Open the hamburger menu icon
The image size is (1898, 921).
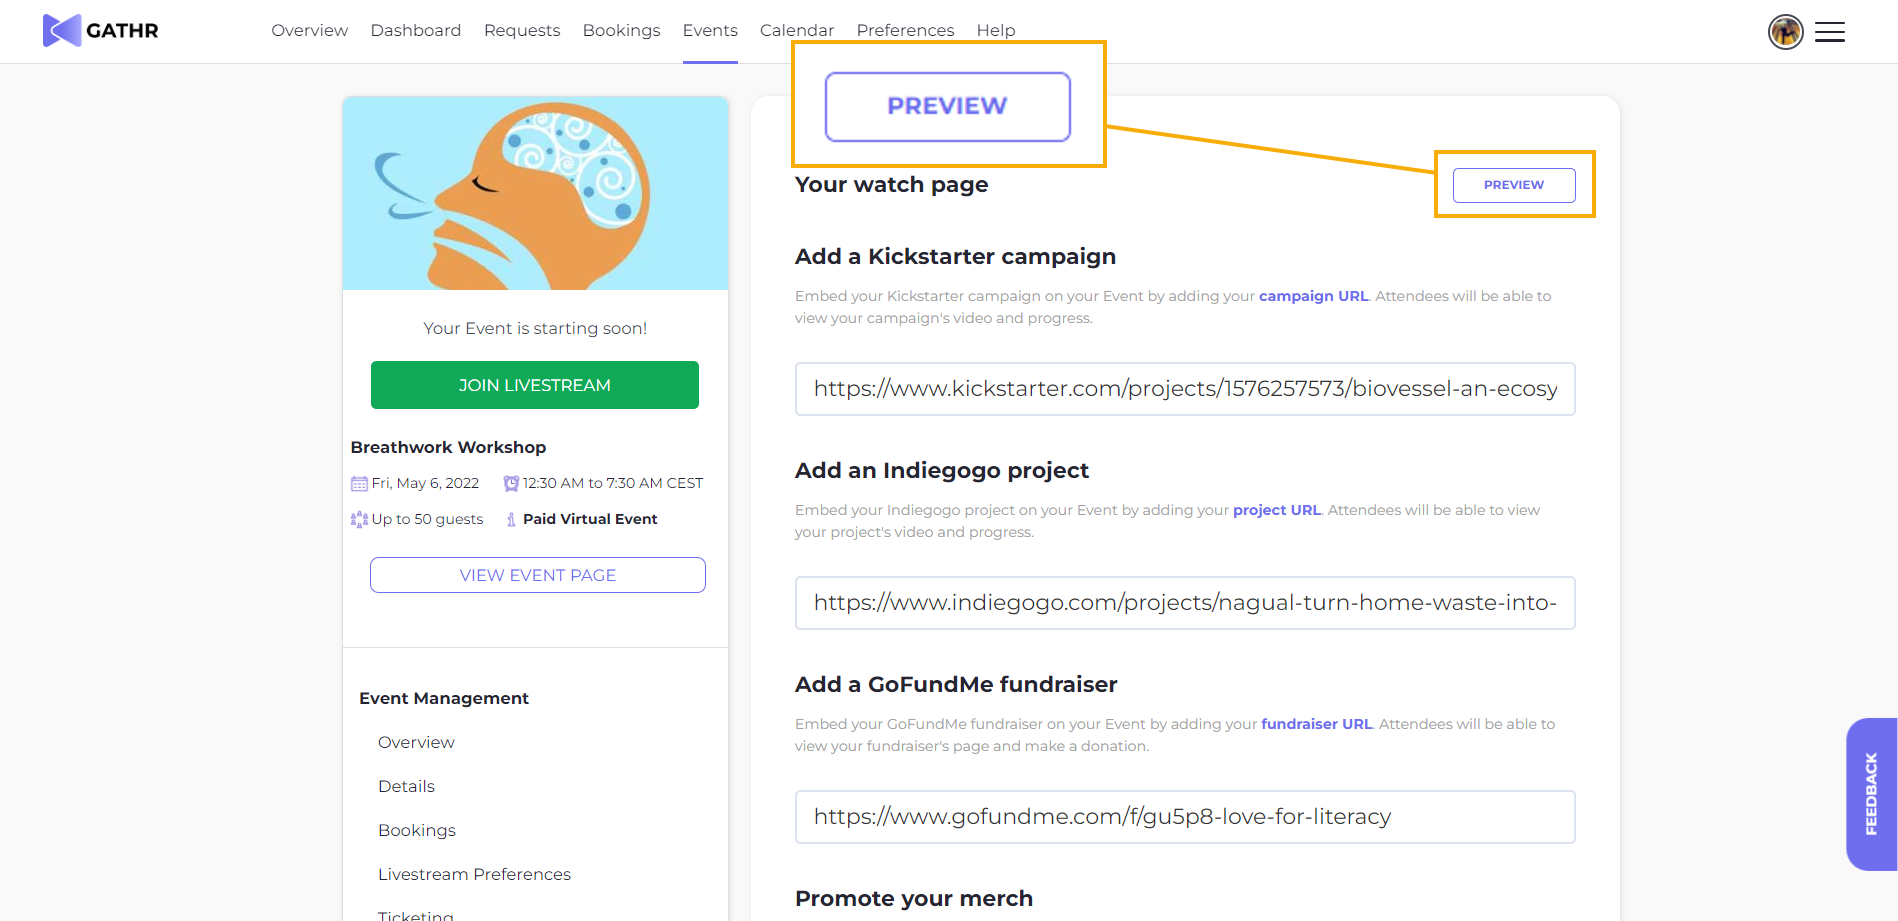coord(1829,32)
